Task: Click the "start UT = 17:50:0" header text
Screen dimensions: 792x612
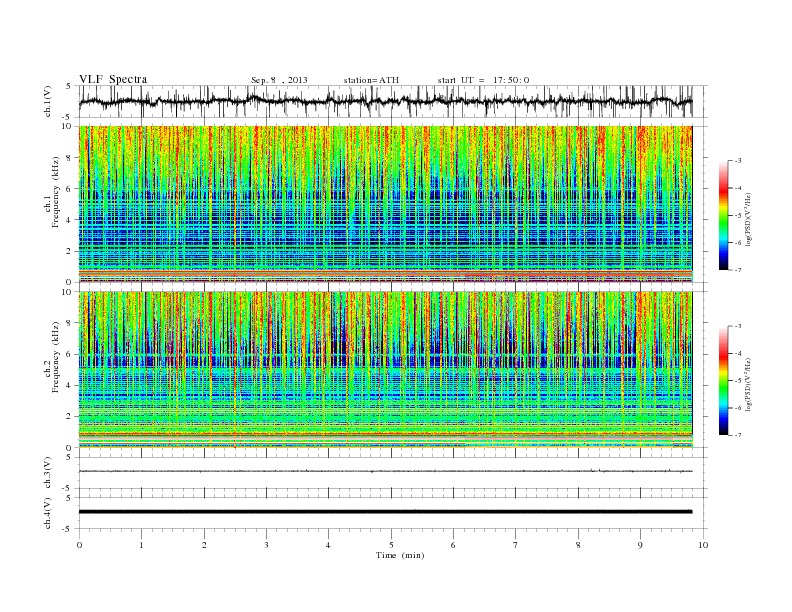Action: 483,80
